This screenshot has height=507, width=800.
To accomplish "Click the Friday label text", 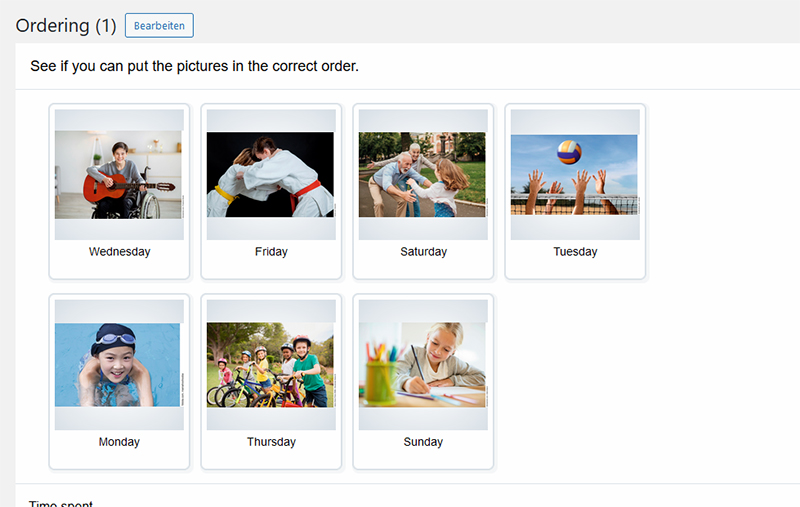I will pyautogui.click(x=271, y=251).
